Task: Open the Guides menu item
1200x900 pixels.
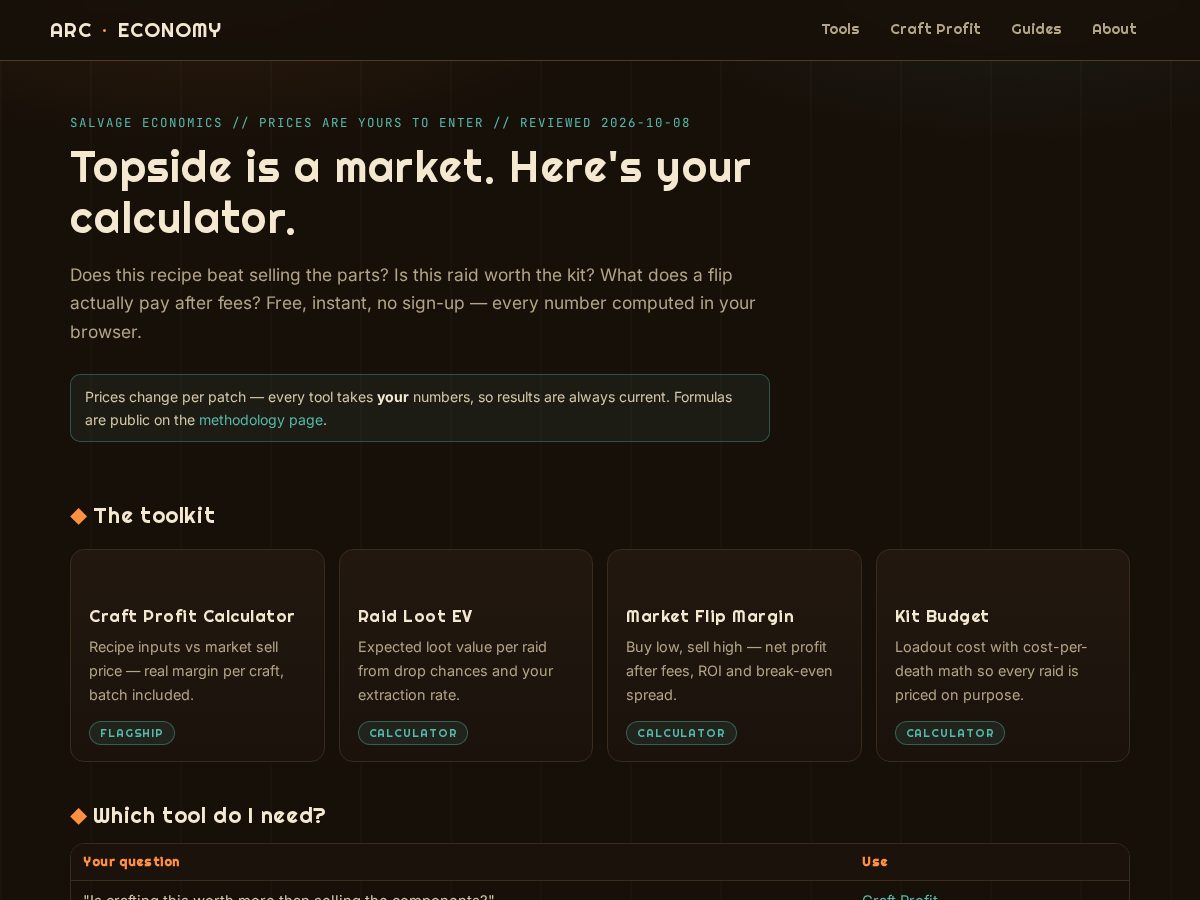Action: [x=1036, y=29]
